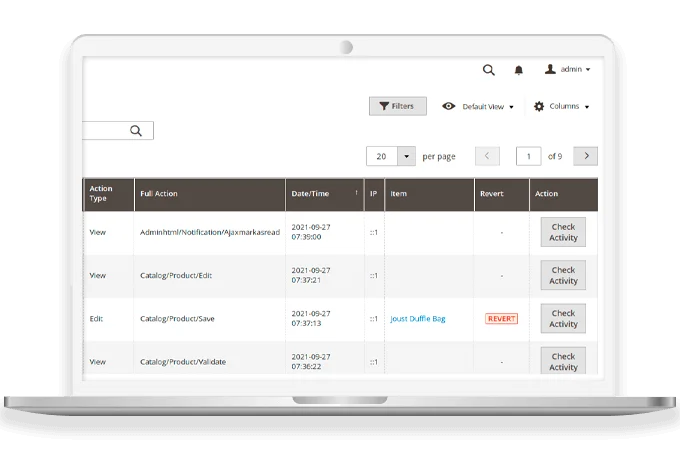
Task: Click the Action Type column header
Action: click(101, 194)
